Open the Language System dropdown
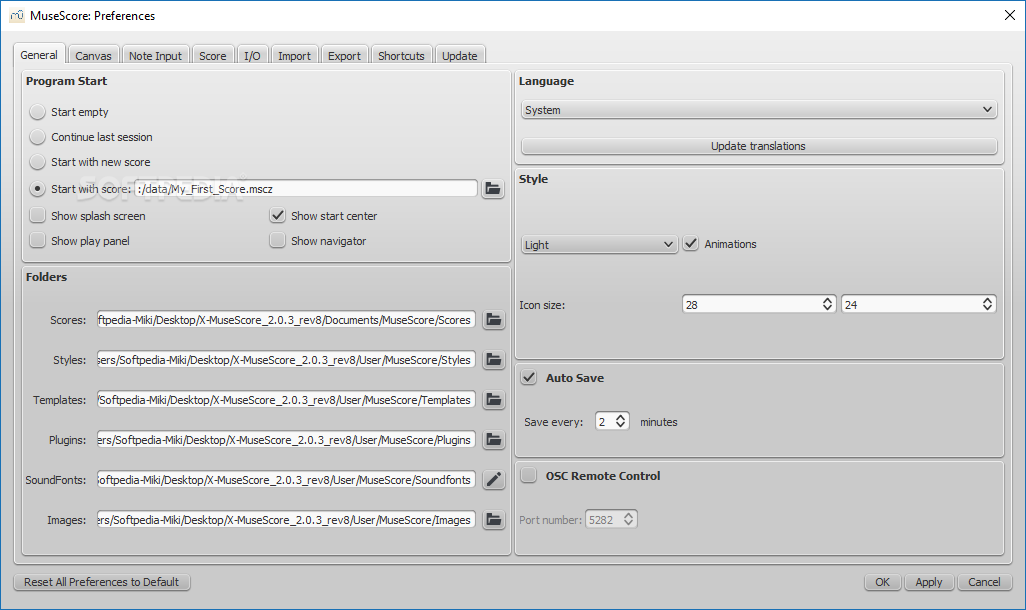This screenshot has height=610, width=1026. pyautogui.click(x=759, y=110)
